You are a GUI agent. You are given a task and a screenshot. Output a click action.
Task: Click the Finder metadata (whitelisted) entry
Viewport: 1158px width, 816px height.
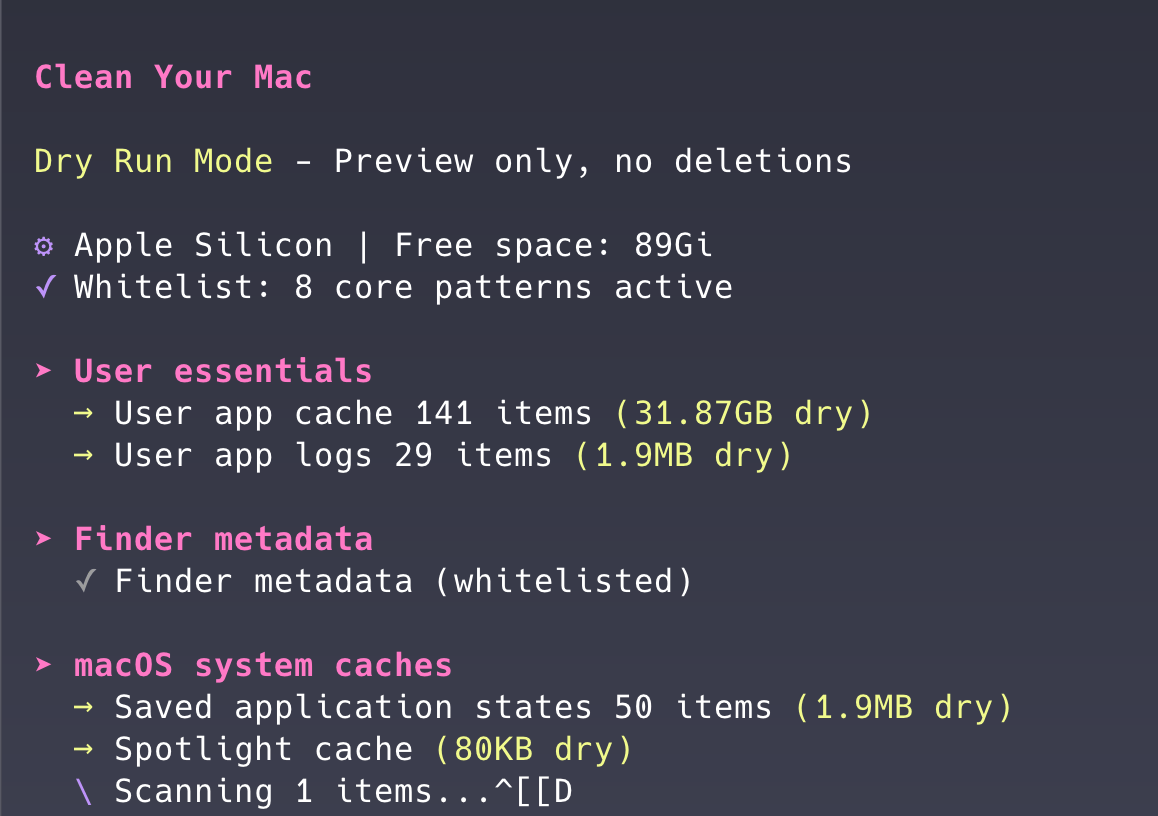[403, 581]
